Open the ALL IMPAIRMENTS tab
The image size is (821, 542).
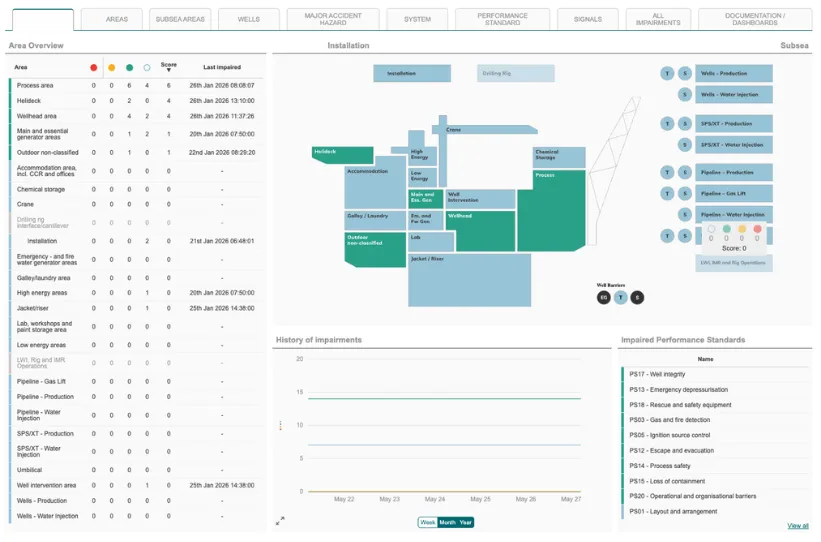point(658,19)
